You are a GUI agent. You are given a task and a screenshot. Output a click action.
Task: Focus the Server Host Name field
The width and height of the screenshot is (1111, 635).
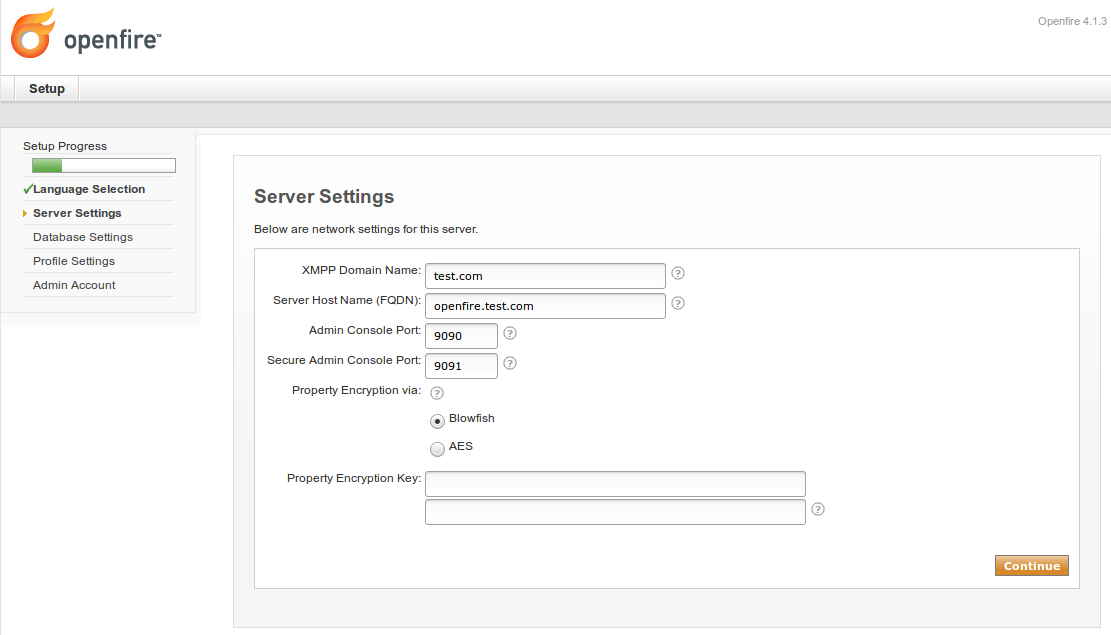545,306
